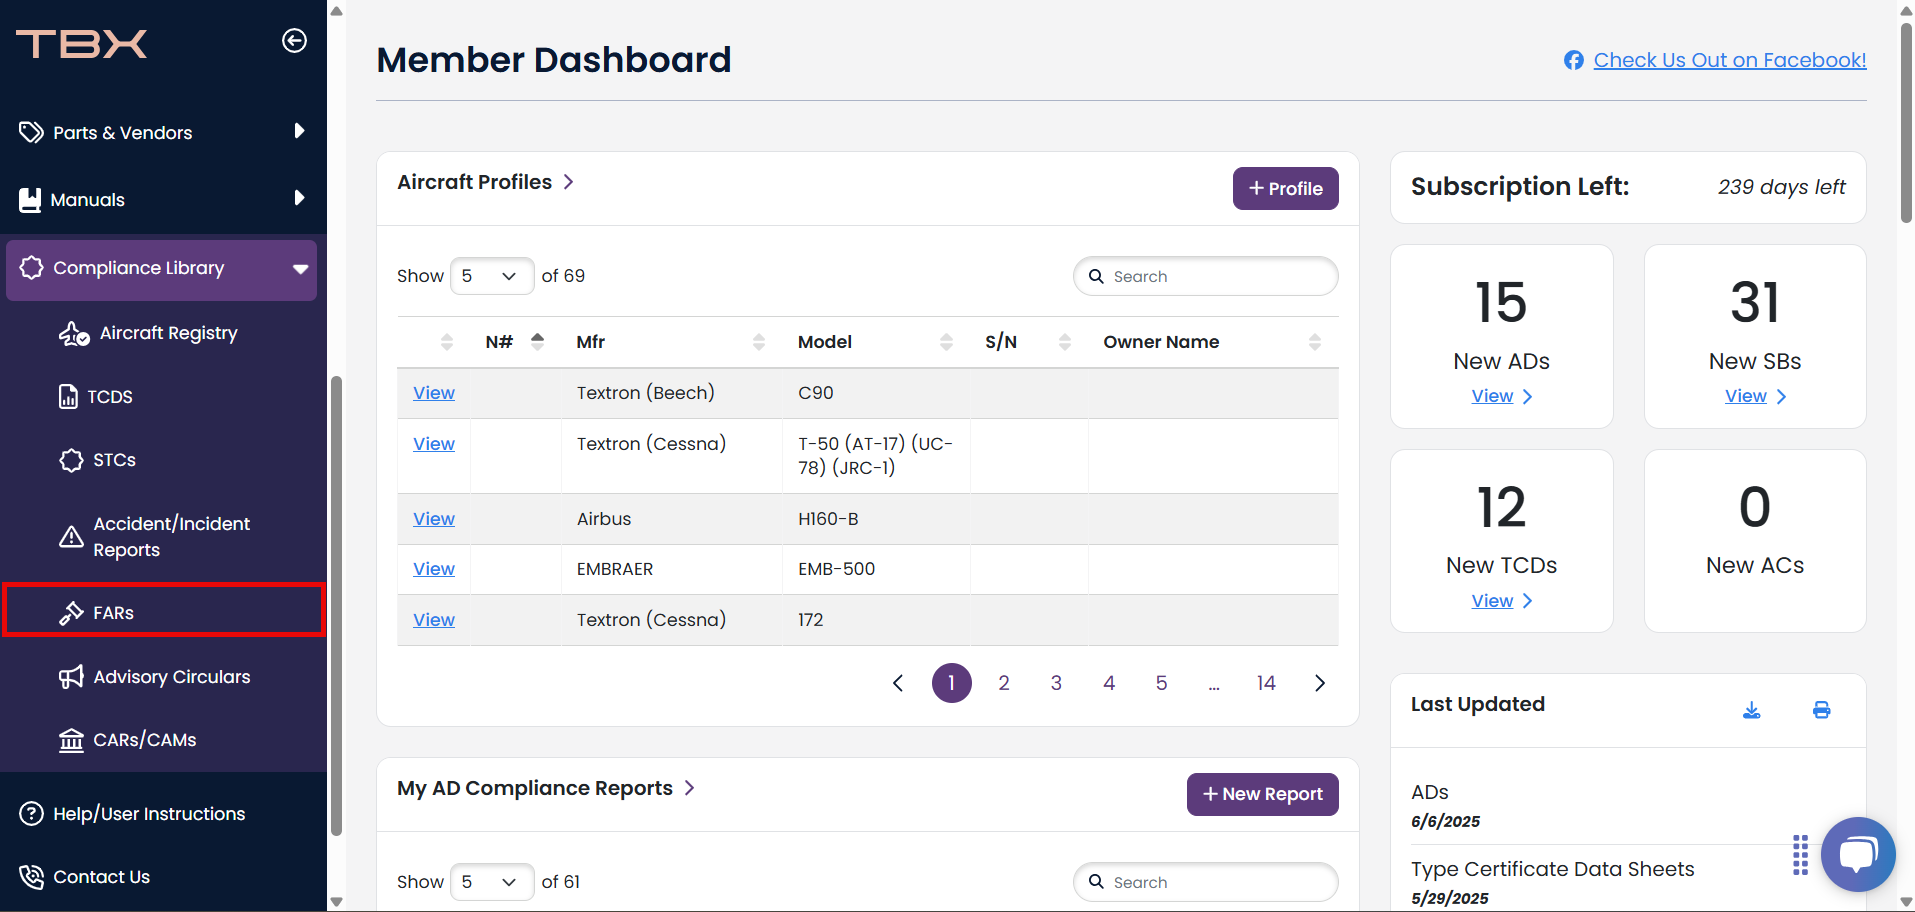
Task: Click the AD Compliance Reports search field
Action: (1206, 882)
